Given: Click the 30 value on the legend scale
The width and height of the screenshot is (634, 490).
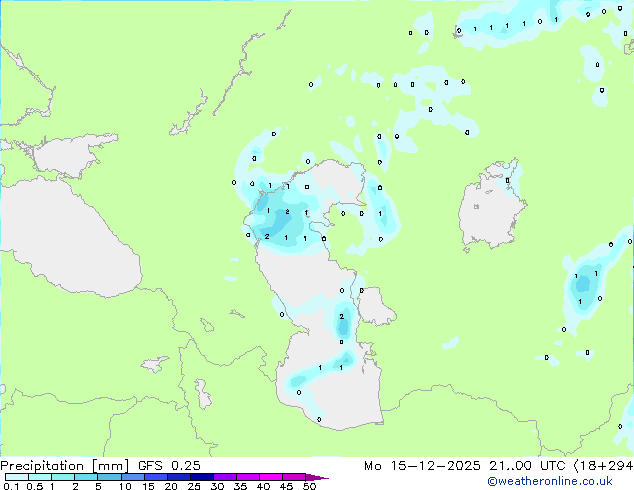Looking at the screenshot, I should pos(217,487).
